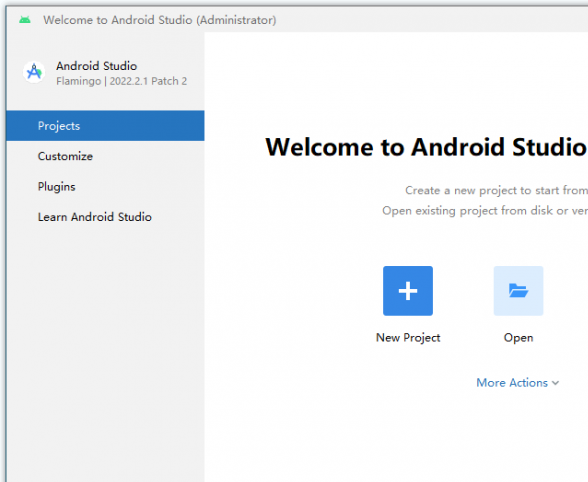588x482 pixels.
Task: Select the Projects tab
Action: 105,126
